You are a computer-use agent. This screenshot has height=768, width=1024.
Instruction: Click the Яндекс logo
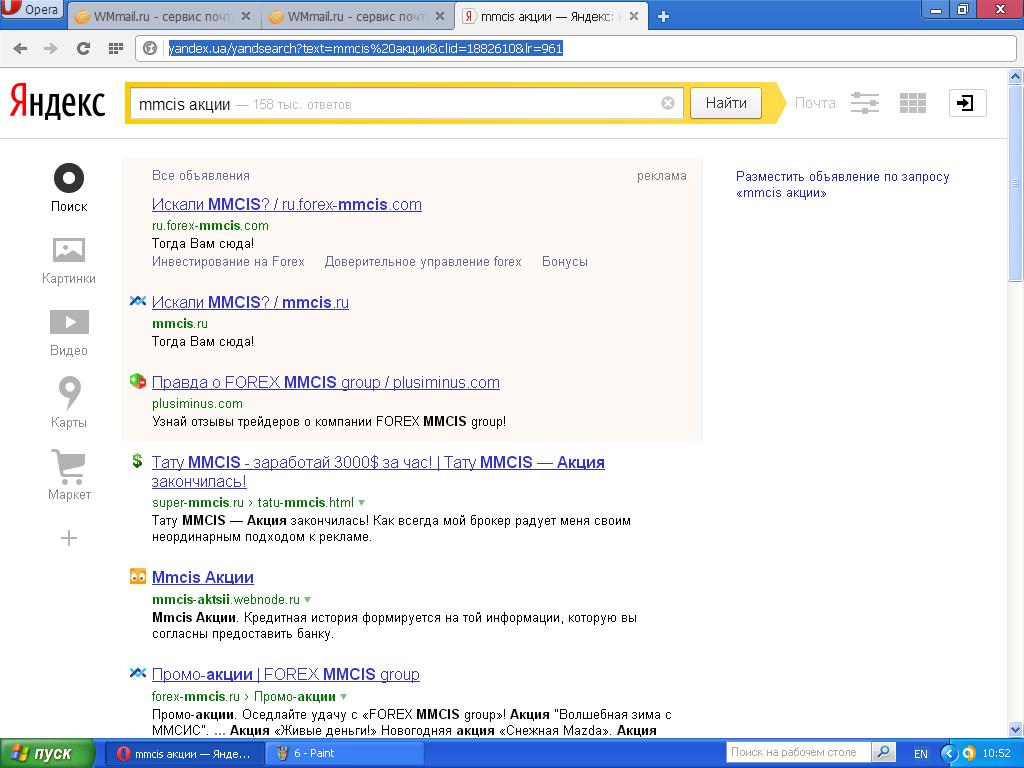tap(57, 103)
